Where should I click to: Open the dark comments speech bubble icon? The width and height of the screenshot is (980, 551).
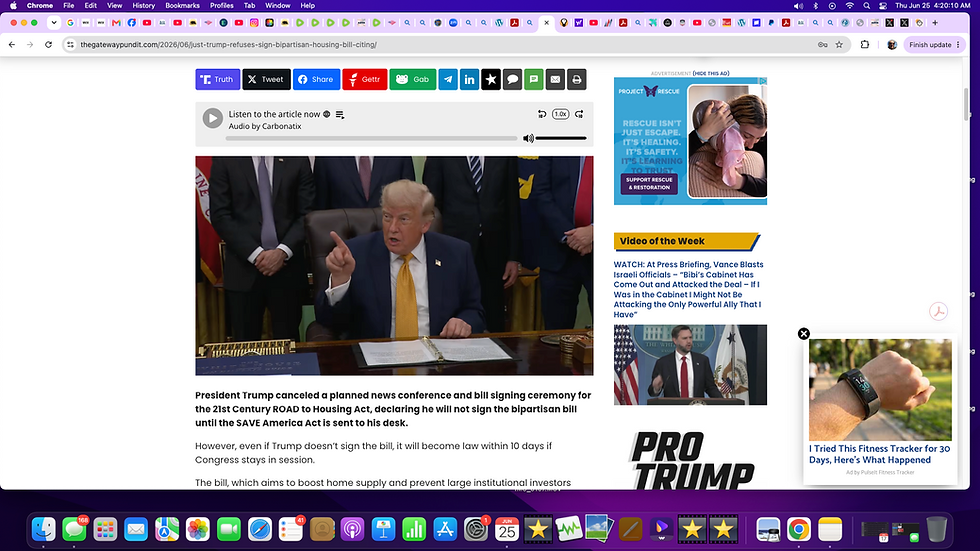(x=512, y=79)
